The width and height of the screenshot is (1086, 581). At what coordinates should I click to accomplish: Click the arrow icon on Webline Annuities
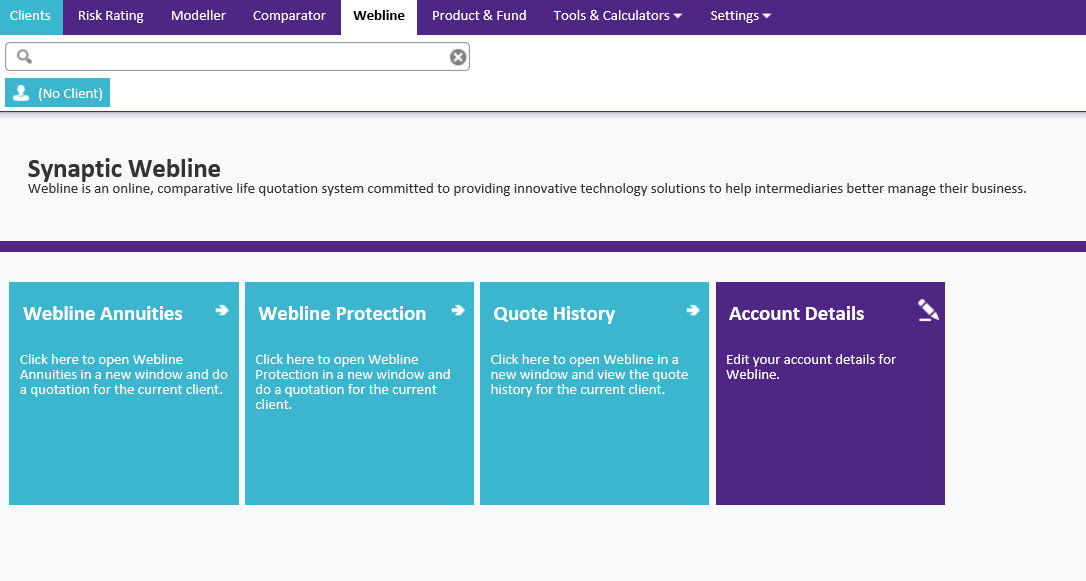(222, 310)
